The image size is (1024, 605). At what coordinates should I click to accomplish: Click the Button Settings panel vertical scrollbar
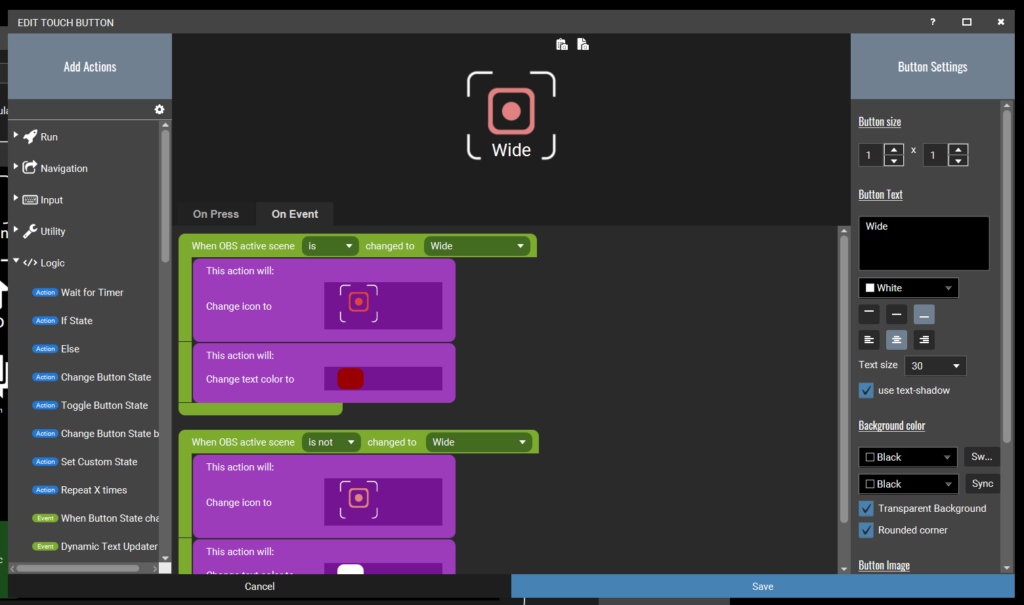click(1006, 274)
